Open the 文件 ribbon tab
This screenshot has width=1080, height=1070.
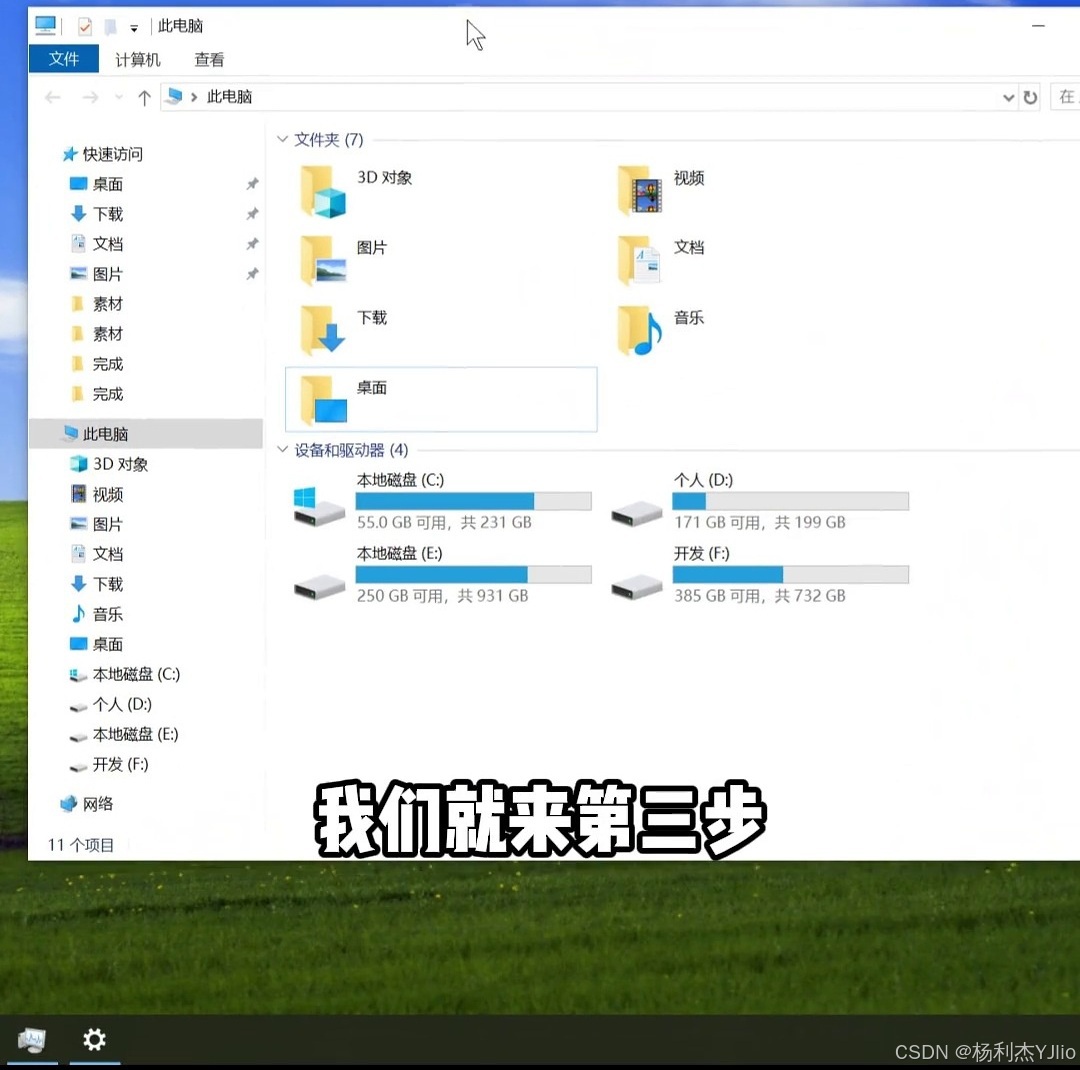[63, 59]
